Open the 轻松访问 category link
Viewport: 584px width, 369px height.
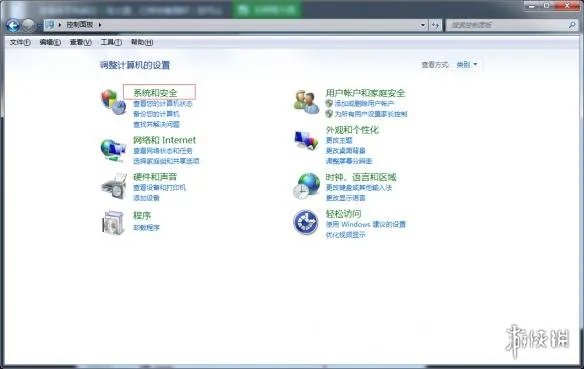coord(343,214)
